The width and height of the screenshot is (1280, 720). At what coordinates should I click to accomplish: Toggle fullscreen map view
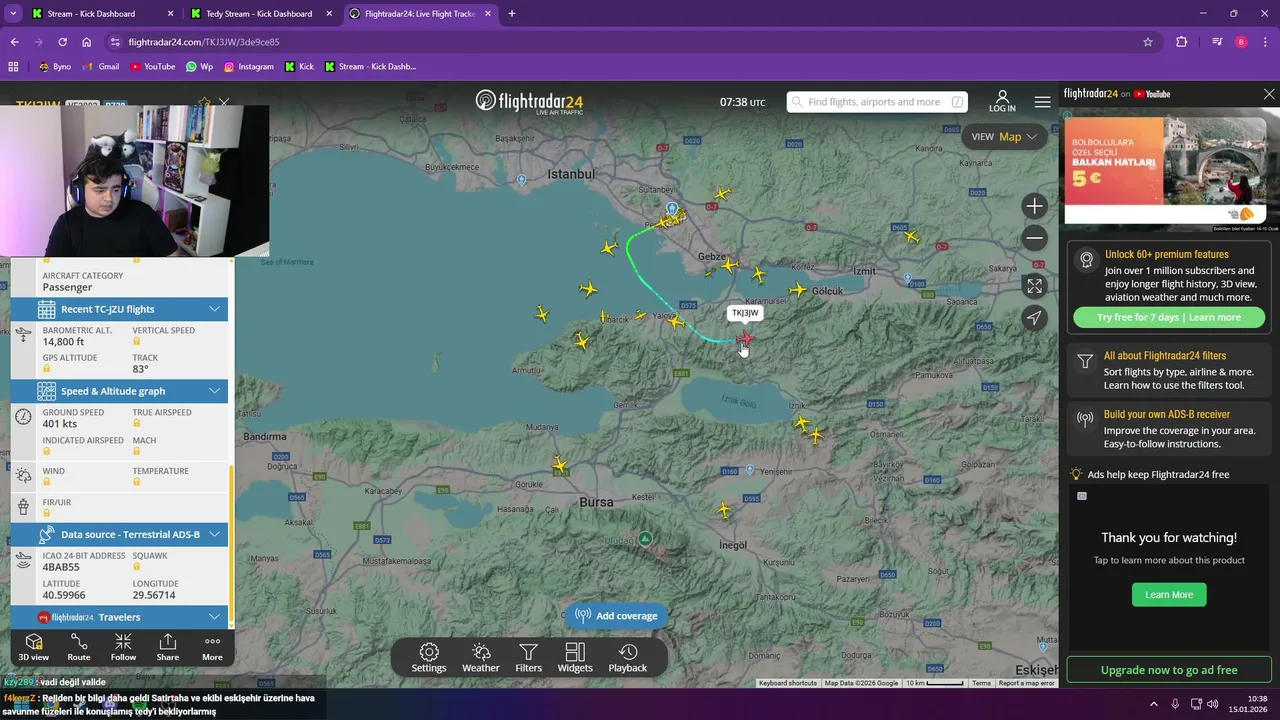tap(1034, 286)
